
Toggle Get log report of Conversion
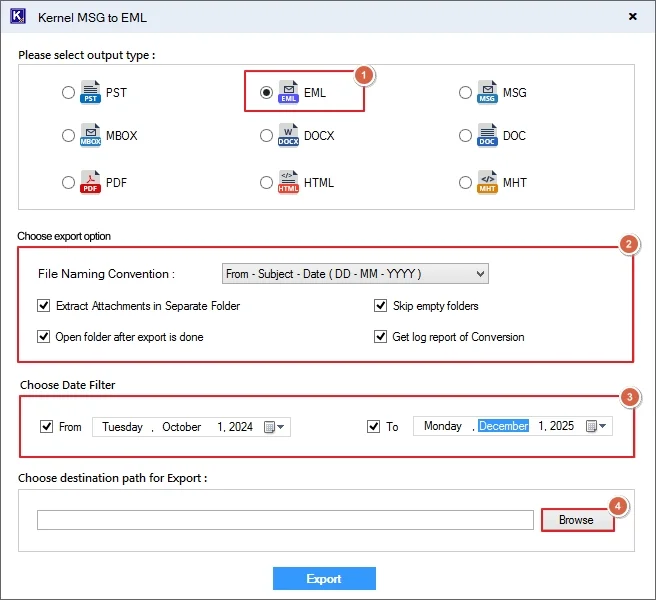[380, 336]
